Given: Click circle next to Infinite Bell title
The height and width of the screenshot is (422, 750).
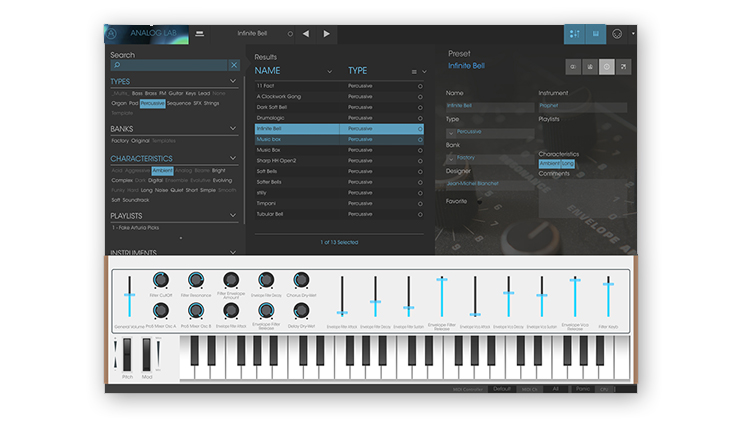Looking at the screenshot, I should [x=290, y=34].
